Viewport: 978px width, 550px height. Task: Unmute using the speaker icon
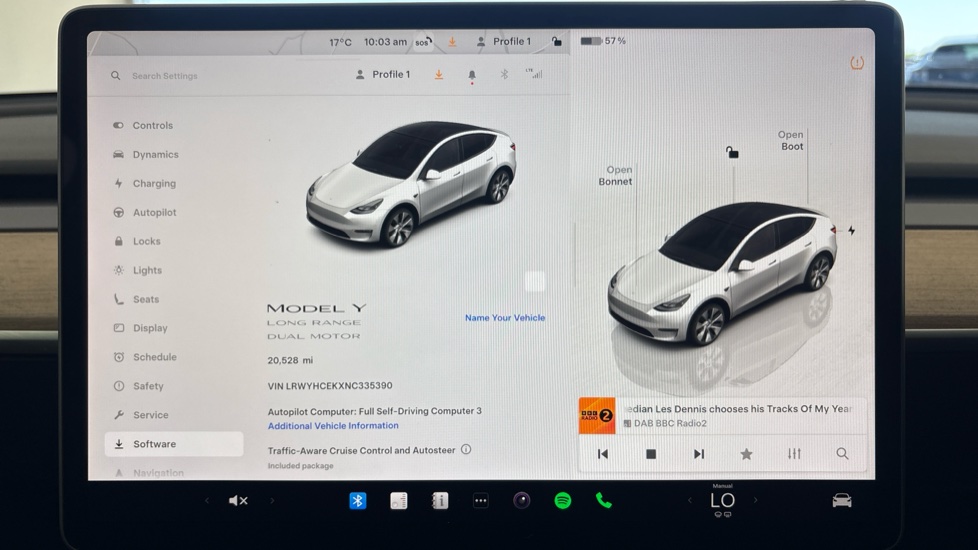point(238,500)
